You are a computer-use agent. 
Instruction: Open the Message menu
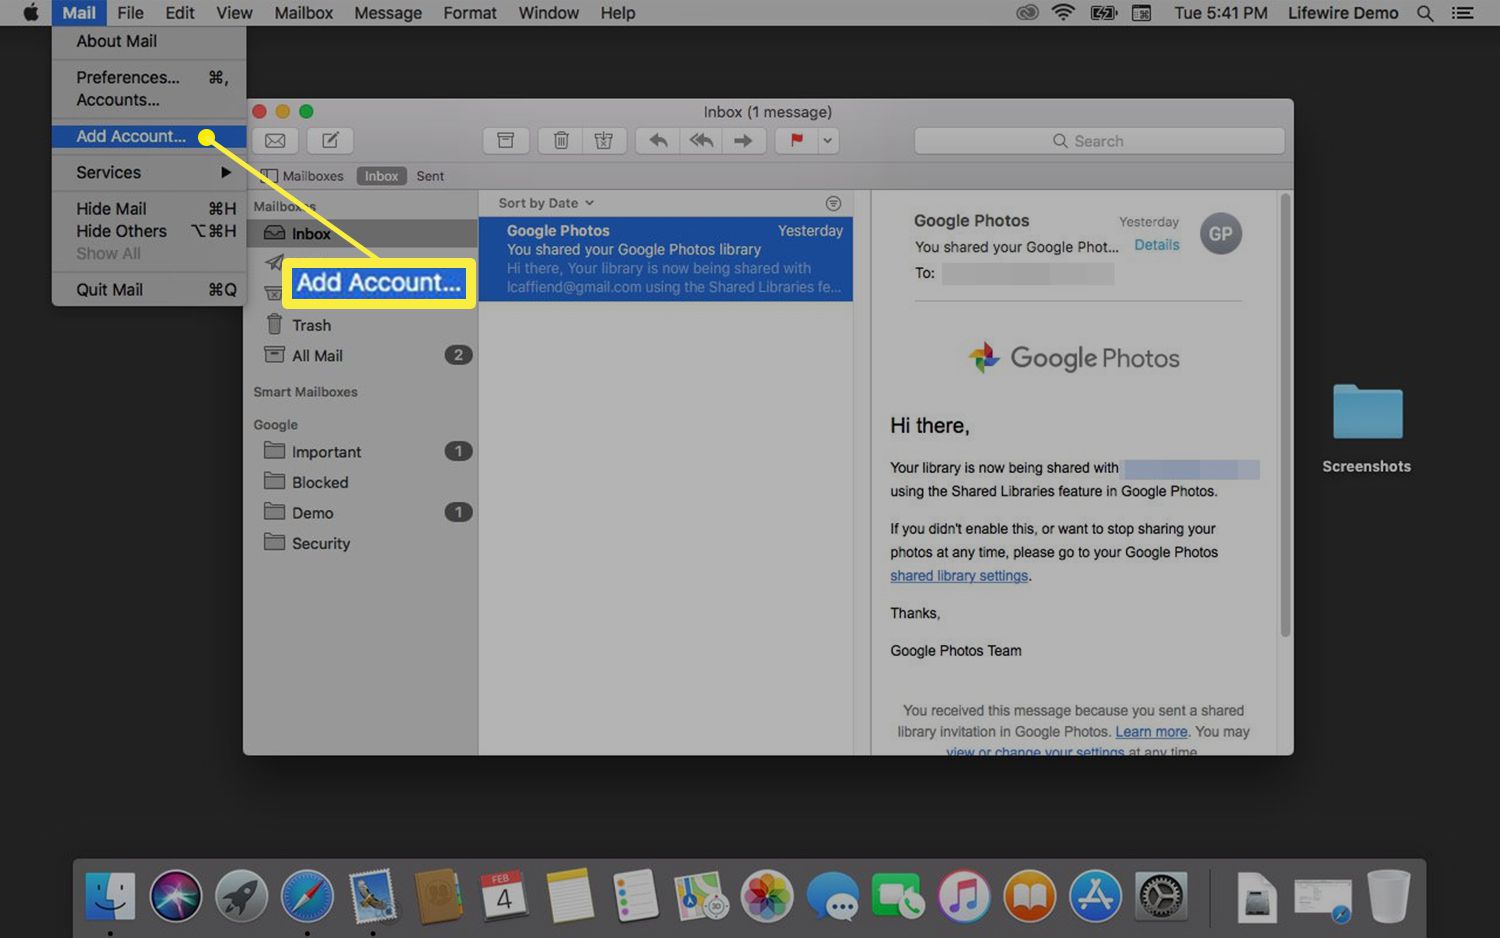(388, 13)
